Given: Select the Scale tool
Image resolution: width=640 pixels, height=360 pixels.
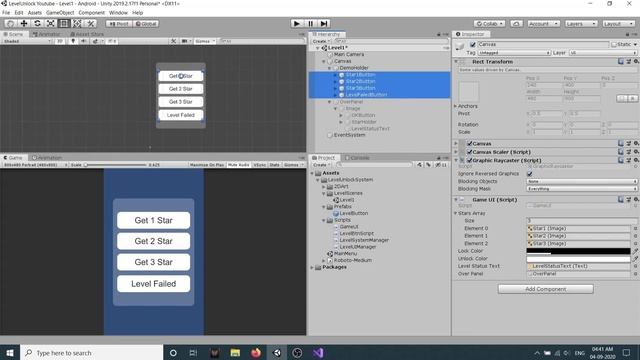Looking at the screenshot, I should point(51,24).
